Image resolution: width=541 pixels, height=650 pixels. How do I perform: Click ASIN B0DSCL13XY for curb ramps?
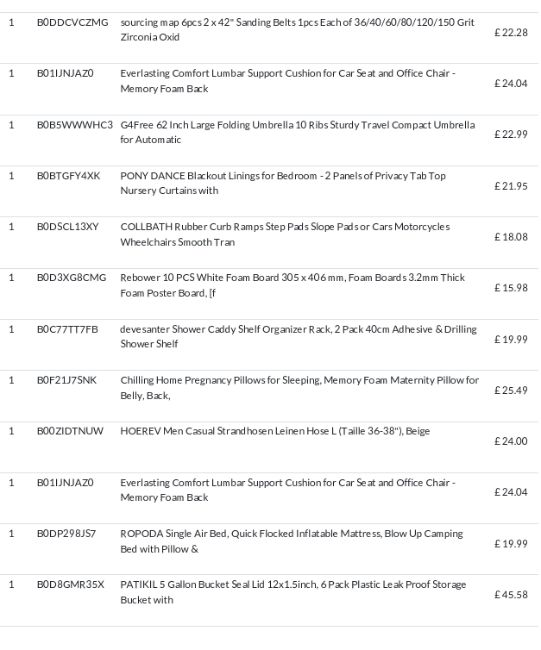click(68, 227)
